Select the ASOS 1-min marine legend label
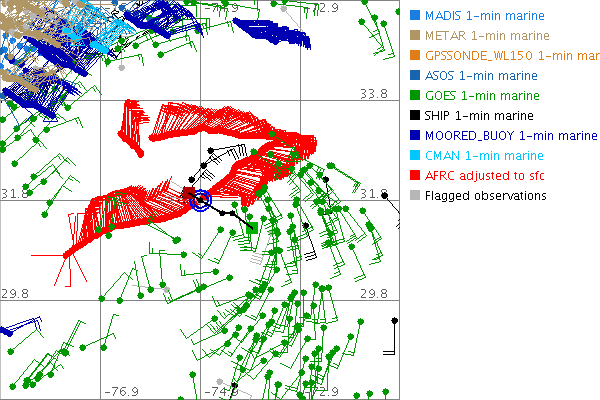This screenshot has width=600, height=400. coord(481,76)
